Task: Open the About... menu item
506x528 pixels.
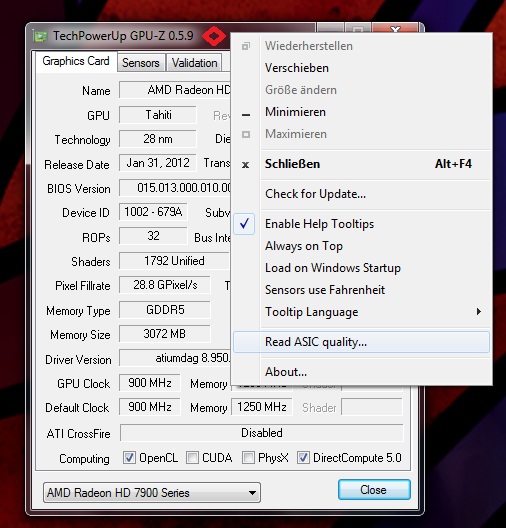Action: pyautogui.click(x=361, y=372)
